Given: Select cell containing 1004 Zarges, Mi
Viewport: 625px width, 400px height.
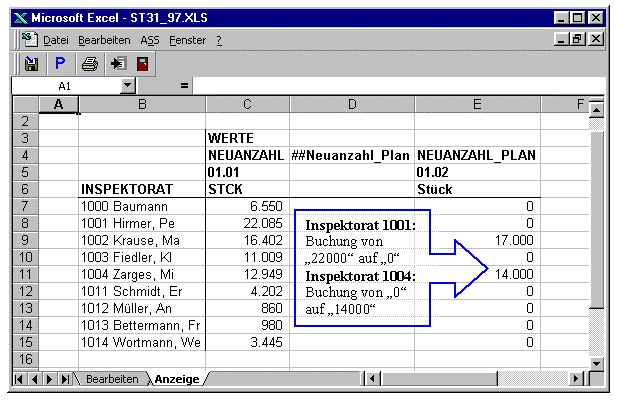Looking at the screenshot, I should point(142,274).
